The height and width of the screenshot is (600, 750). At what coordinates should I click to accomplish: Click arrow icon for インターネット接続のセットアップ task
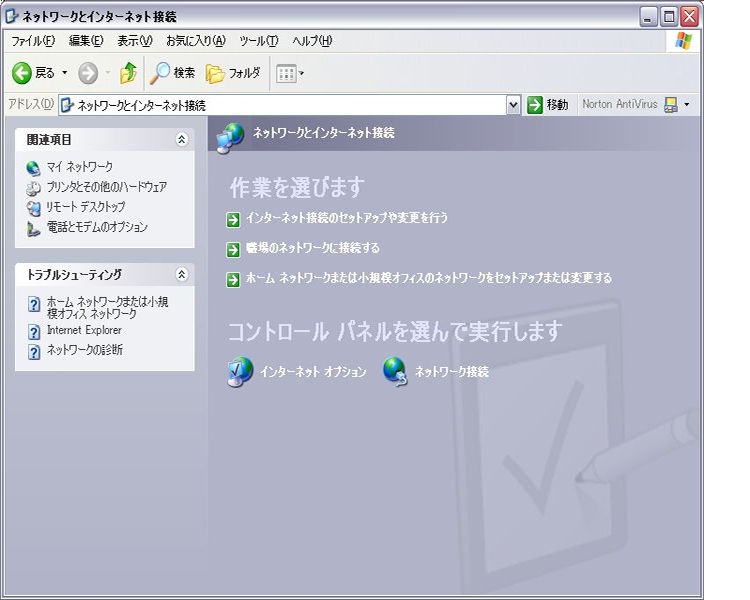pyautogui.click(x=233, y=220)
